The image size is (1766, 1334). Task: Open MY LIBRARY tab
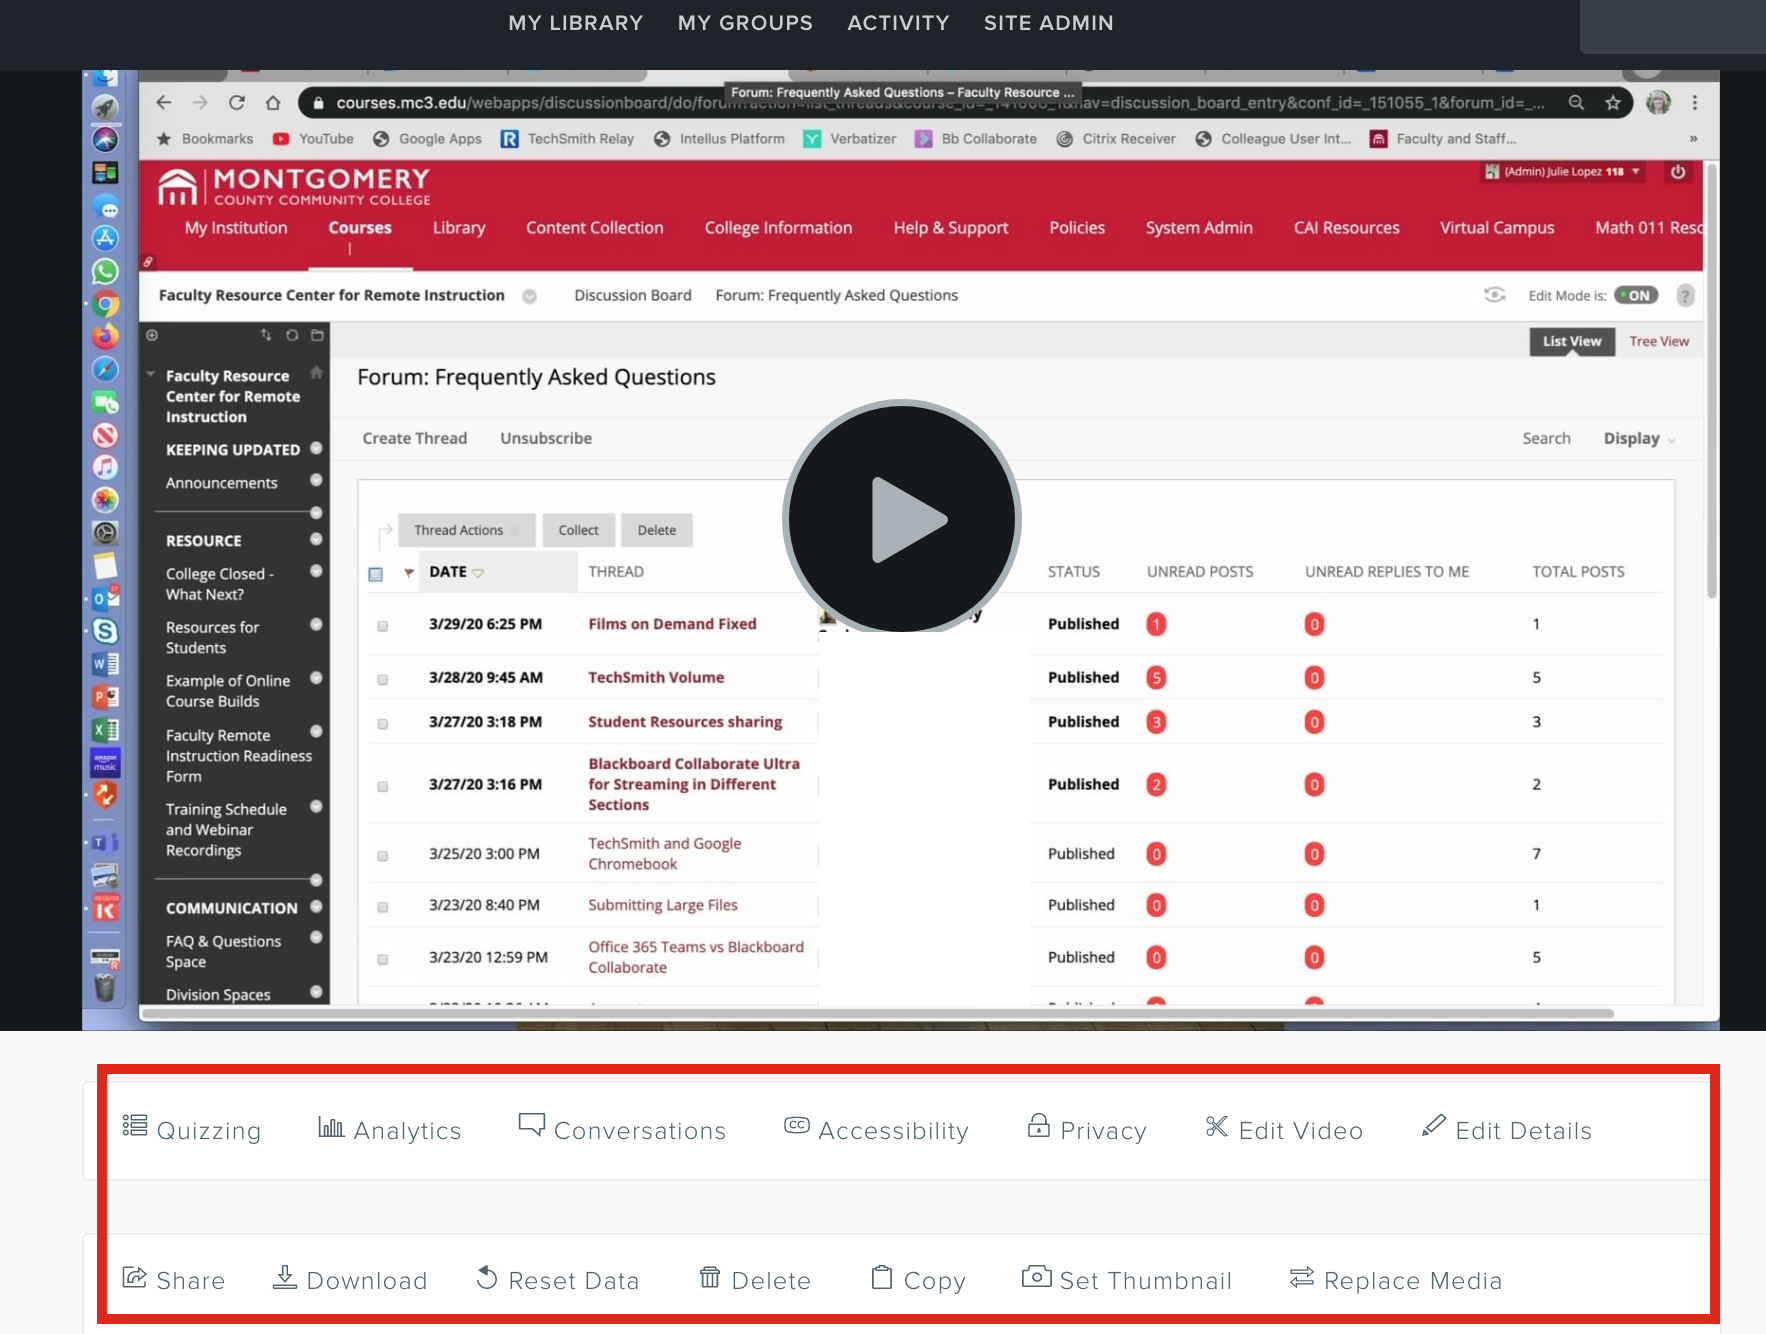click(x=576, y=23)
